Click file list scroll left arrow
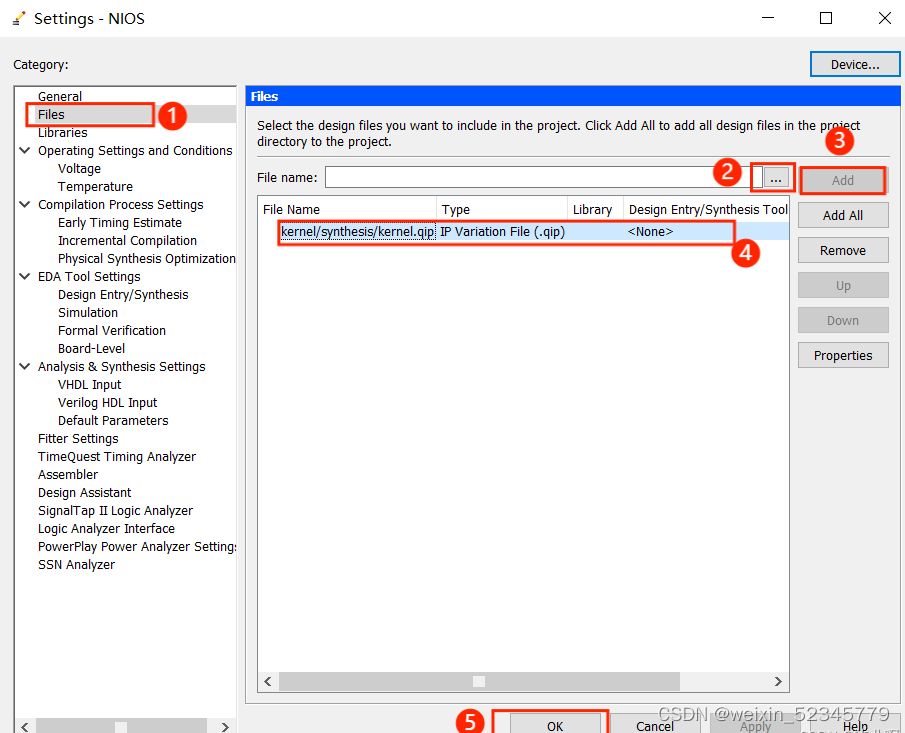The image size is (905, 733). (x=268, y=682)
